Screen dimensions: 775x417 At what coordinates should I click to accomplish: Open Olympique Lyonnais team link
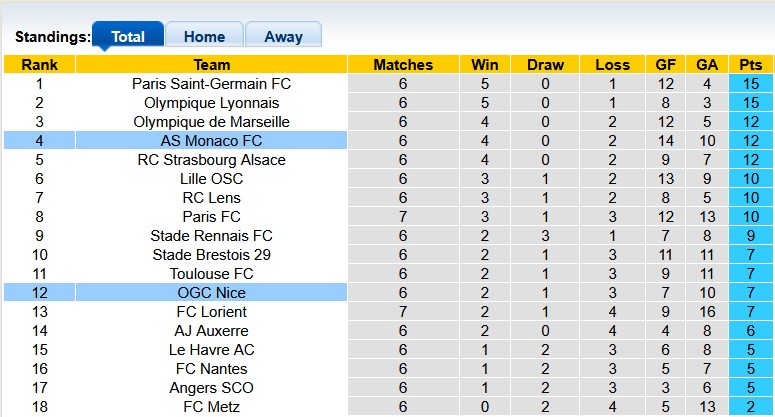point(211,103)
